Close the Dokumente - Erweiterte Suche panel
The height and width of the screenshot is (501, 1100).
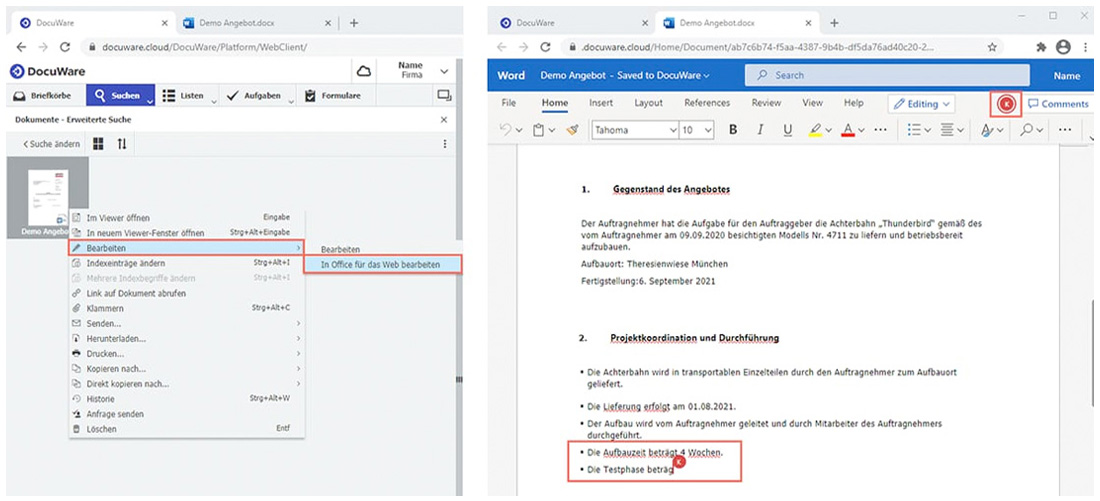[x=443, y=120]
